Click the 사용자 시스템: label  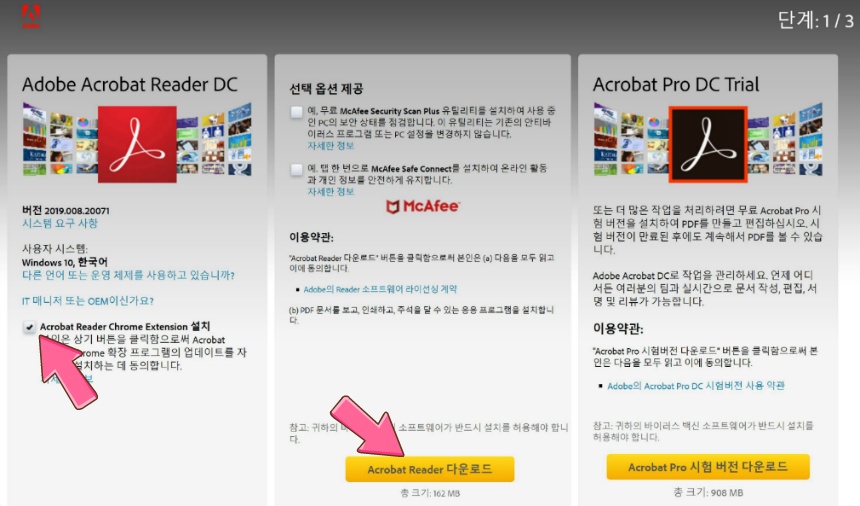pyautogui.click(x=55, y=249)
